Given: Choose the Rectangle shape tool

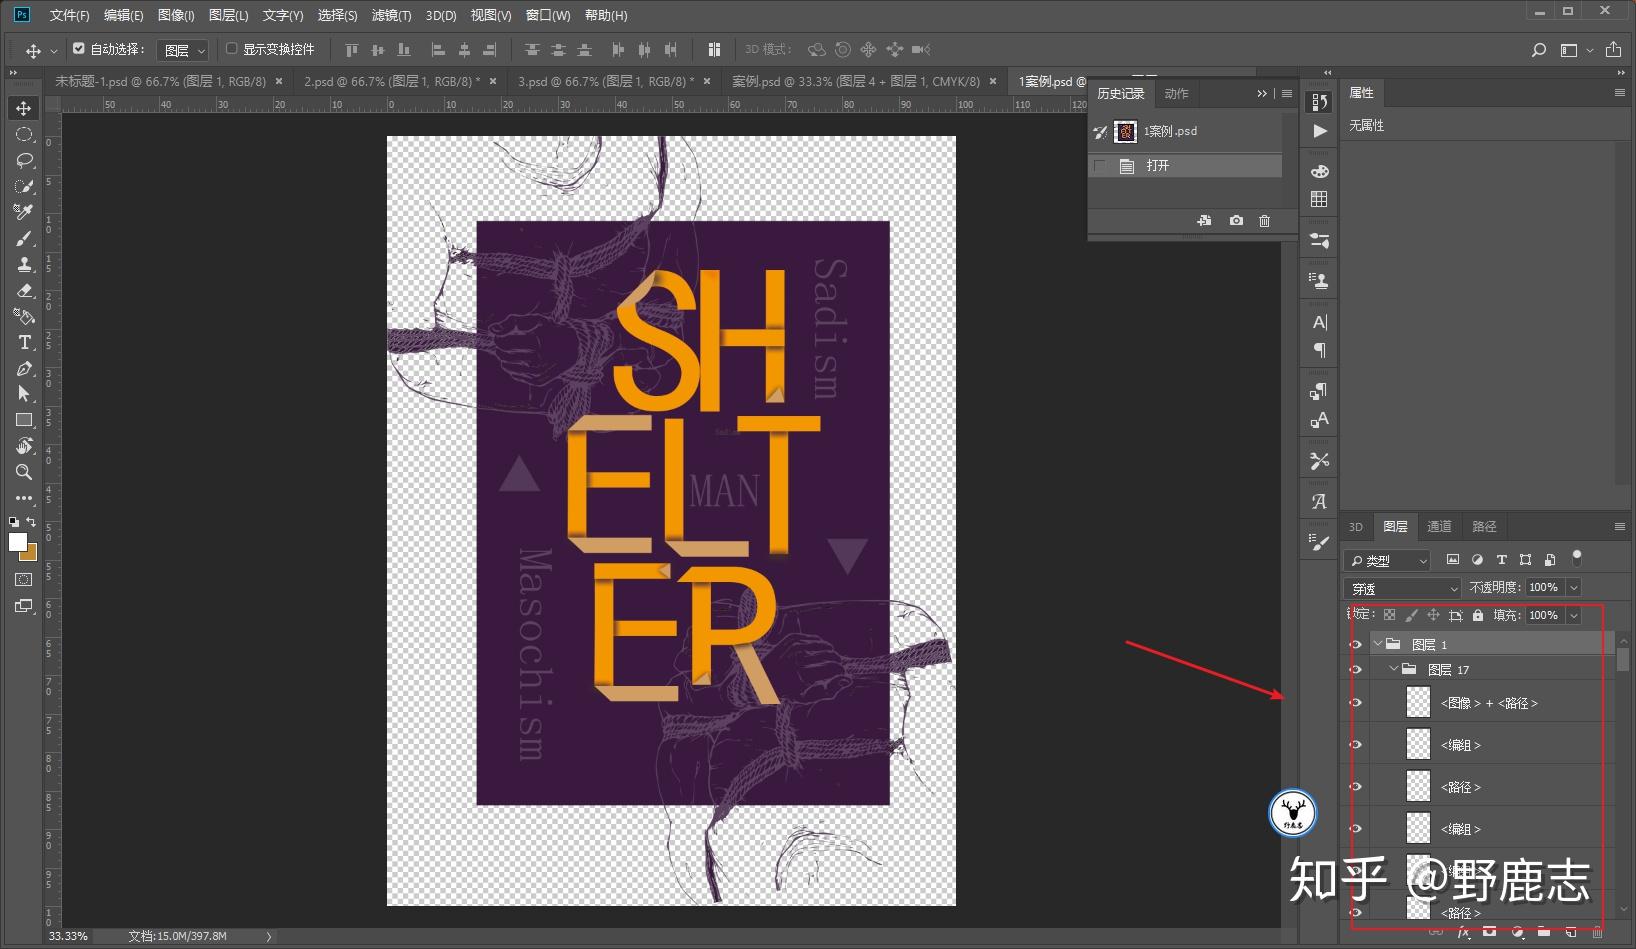Looking at the screenshot, I should click(24, 420).
